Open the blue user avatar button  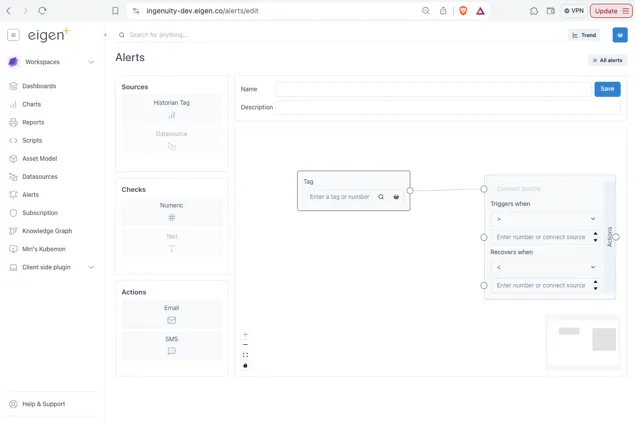(620, 35)
